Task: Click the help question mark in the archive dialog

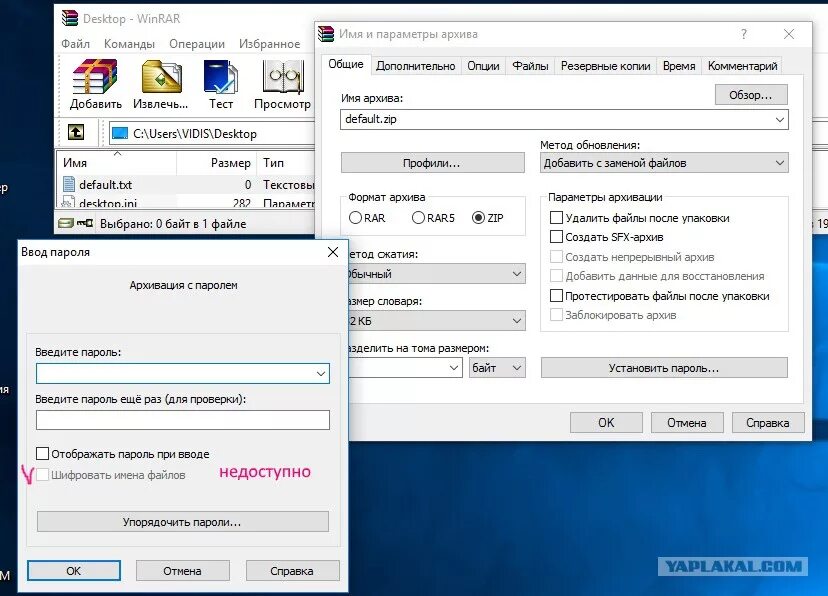Action: tap(744, 34)
